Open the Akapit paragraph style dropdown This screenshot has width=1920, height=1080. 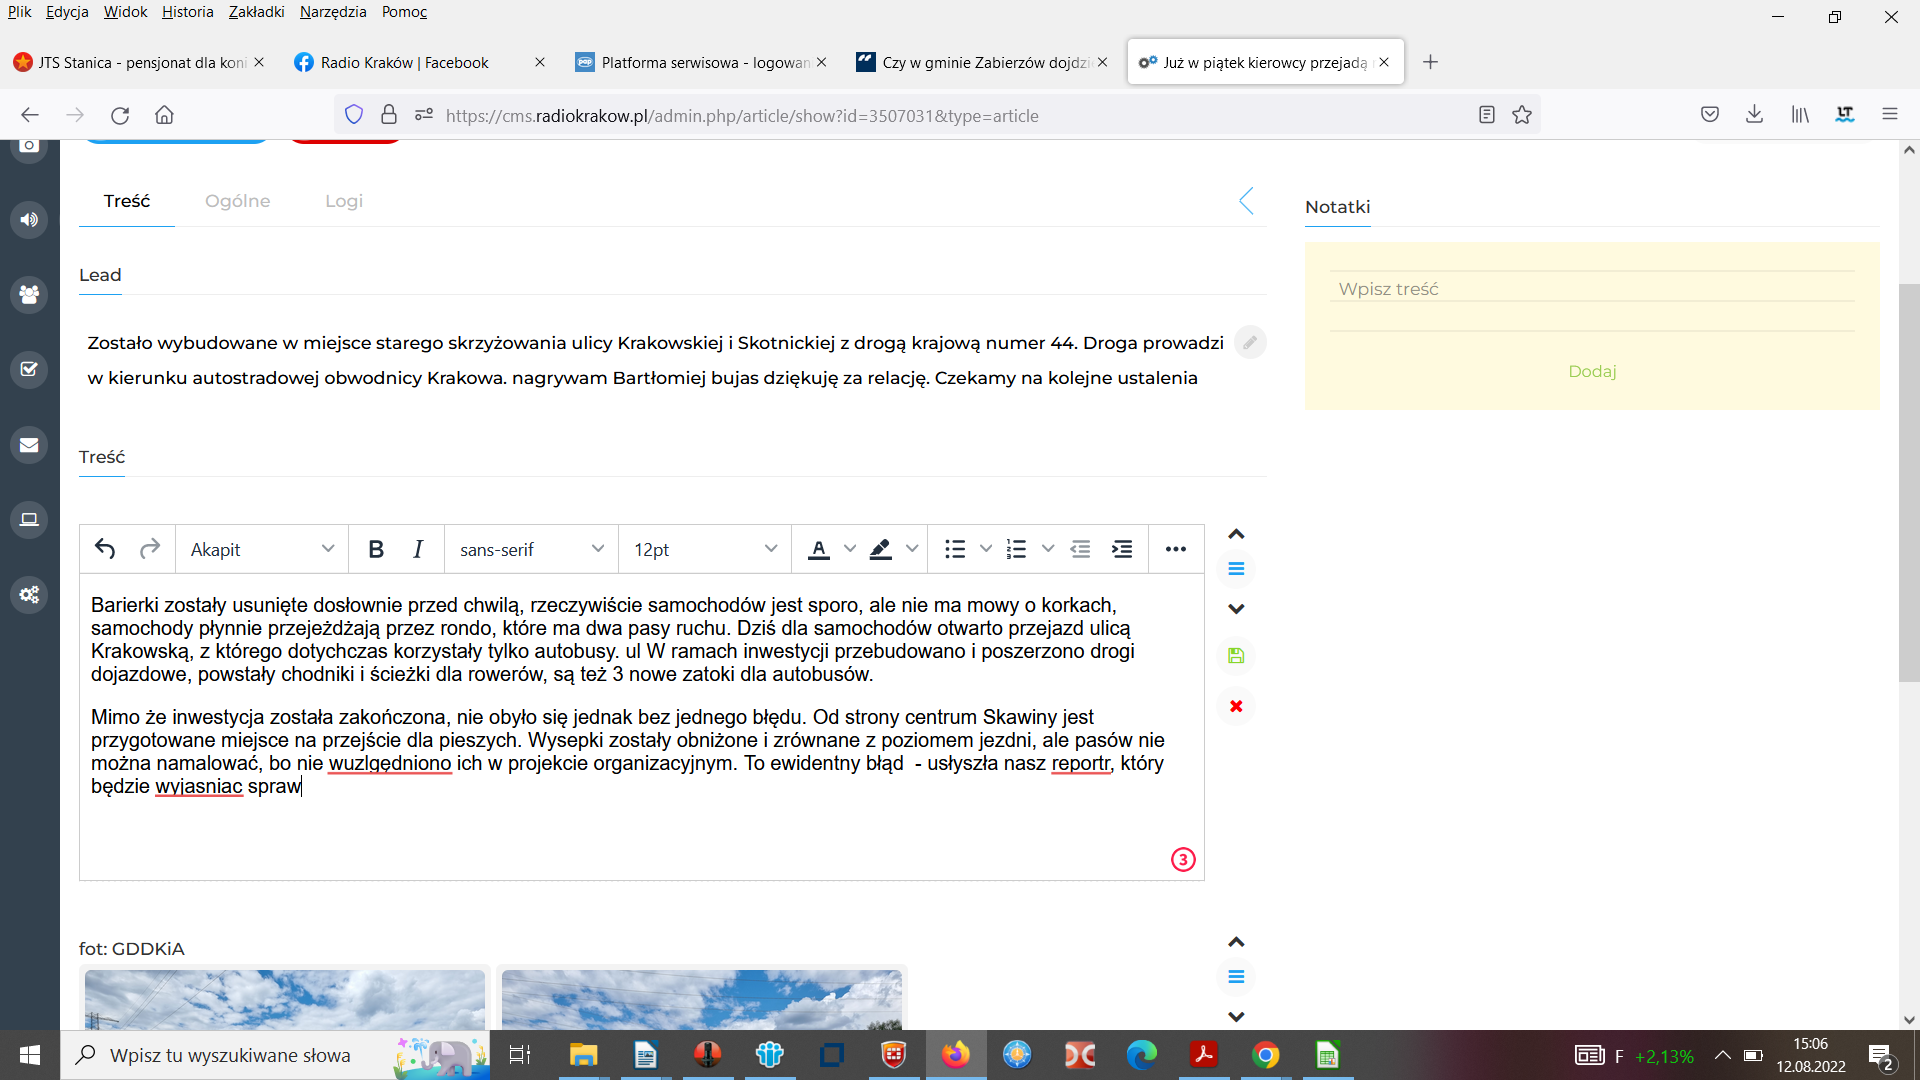tap(262, 549)
